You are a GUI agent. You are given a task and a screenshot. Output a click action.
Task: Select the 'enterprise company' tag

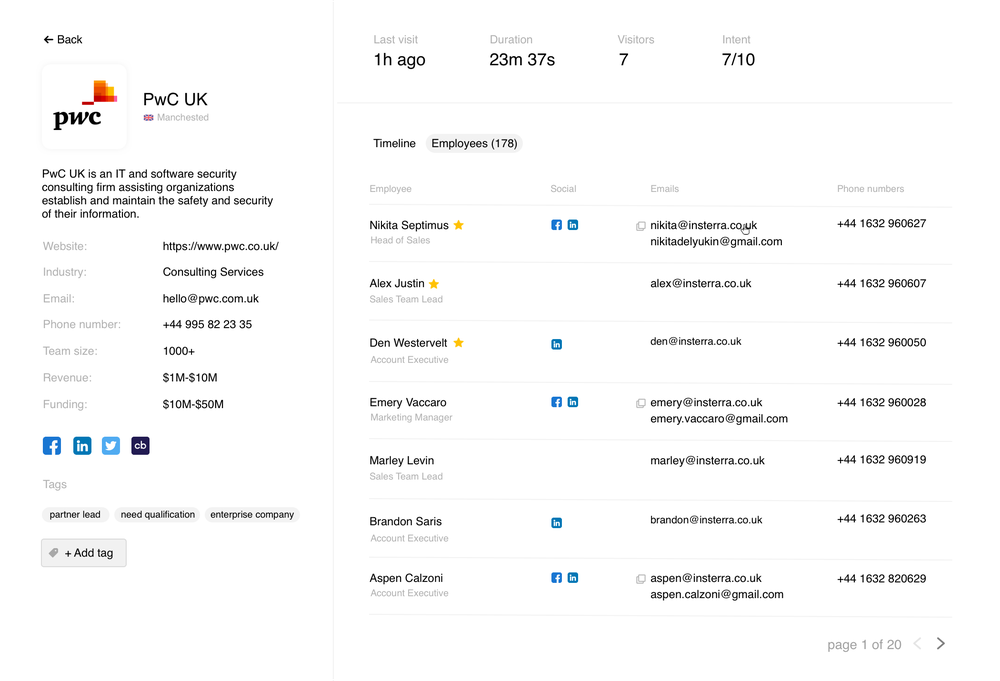[252, 515]
